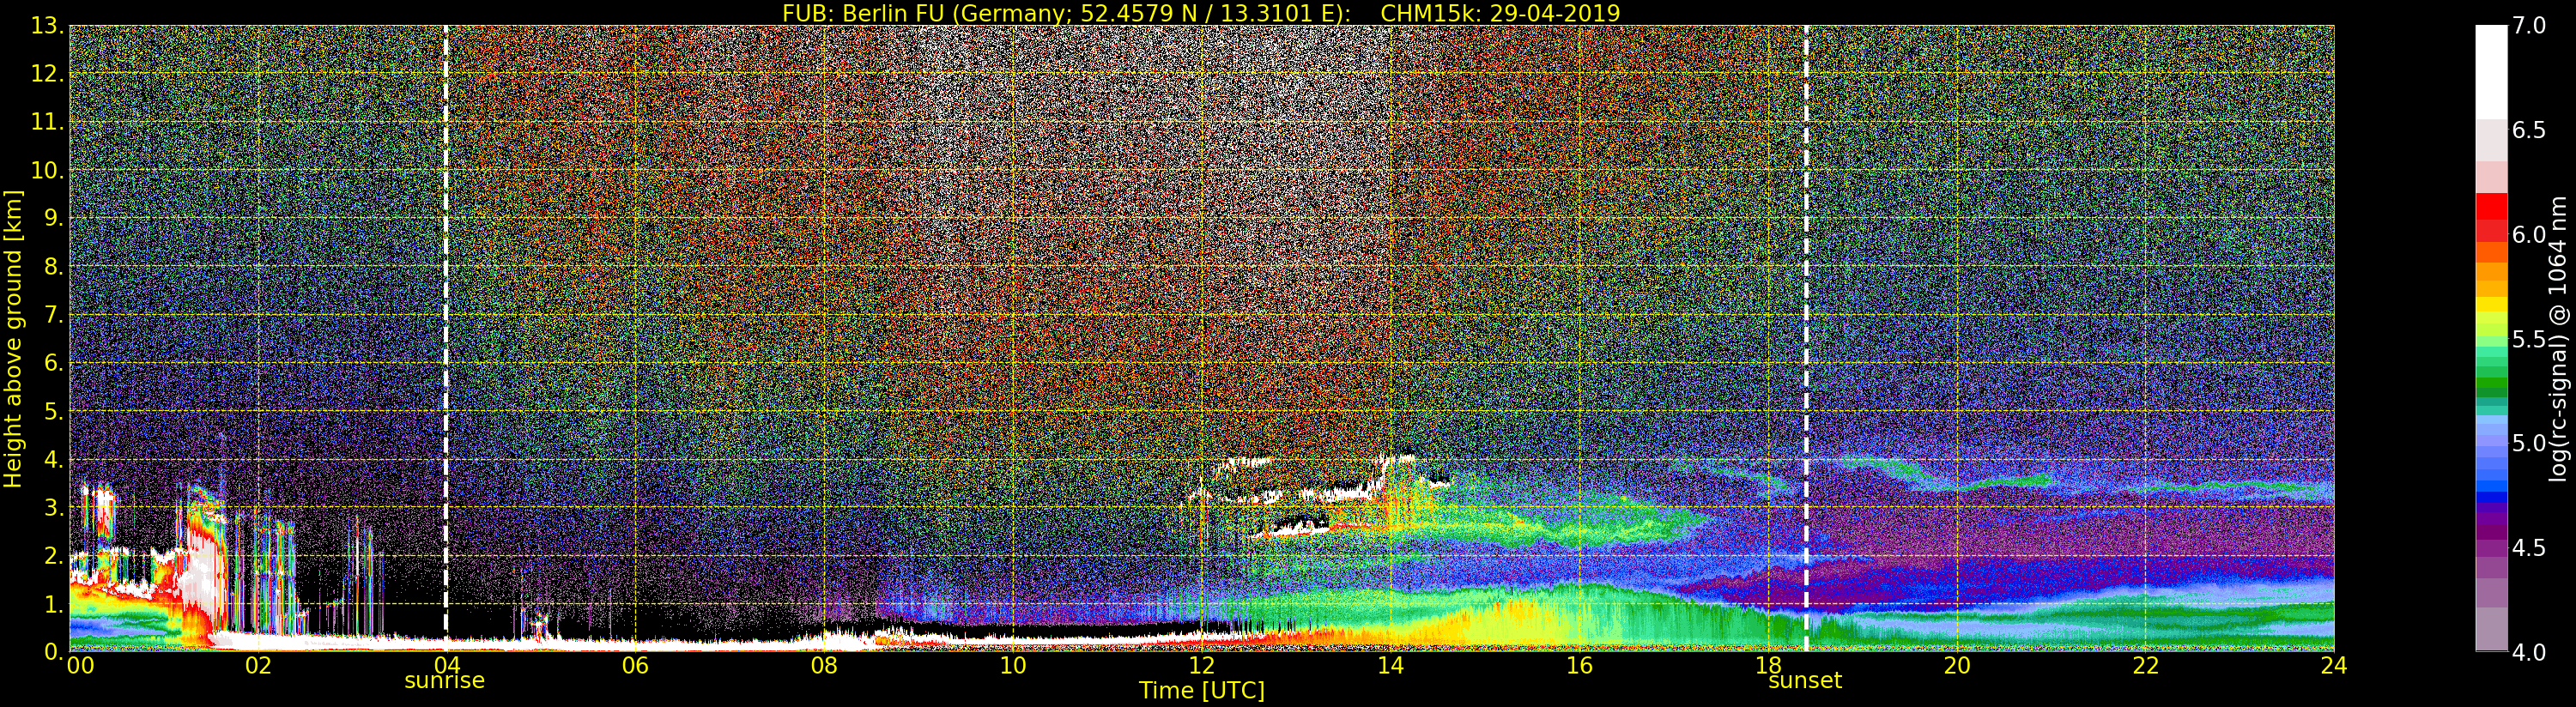This screenshot has width=2576, height=707.
Task: Click the blue band near 5.0 on colorbar
Action: pos(2491,445)
